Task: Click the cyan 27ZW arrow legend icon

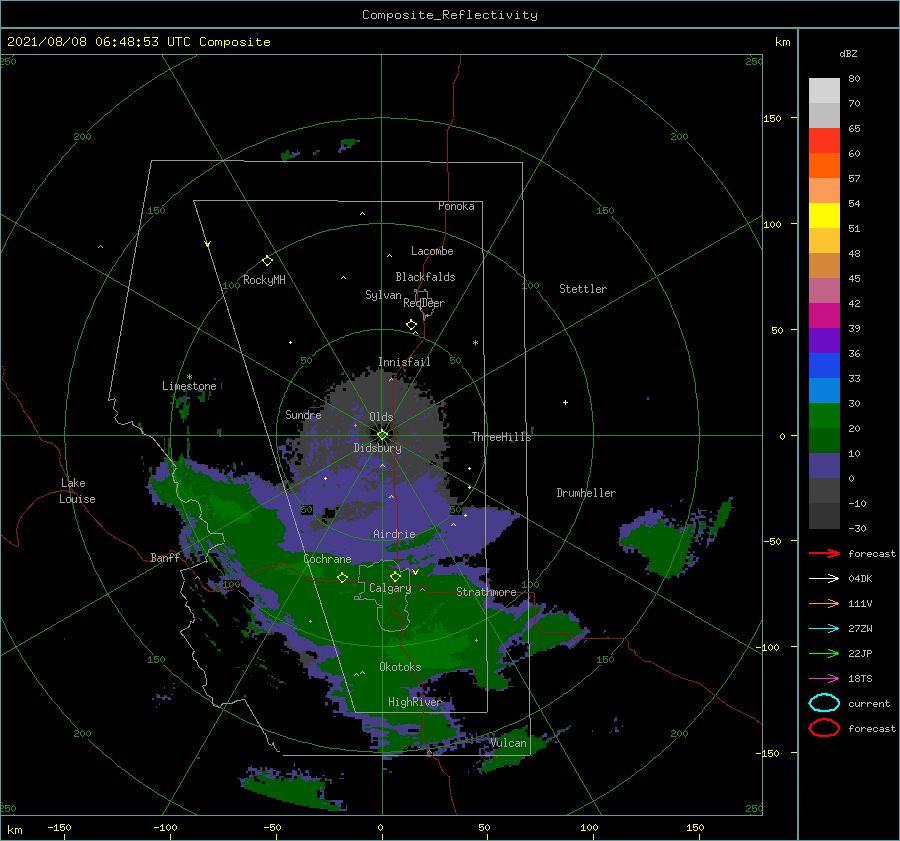Action: pos(824,629)
